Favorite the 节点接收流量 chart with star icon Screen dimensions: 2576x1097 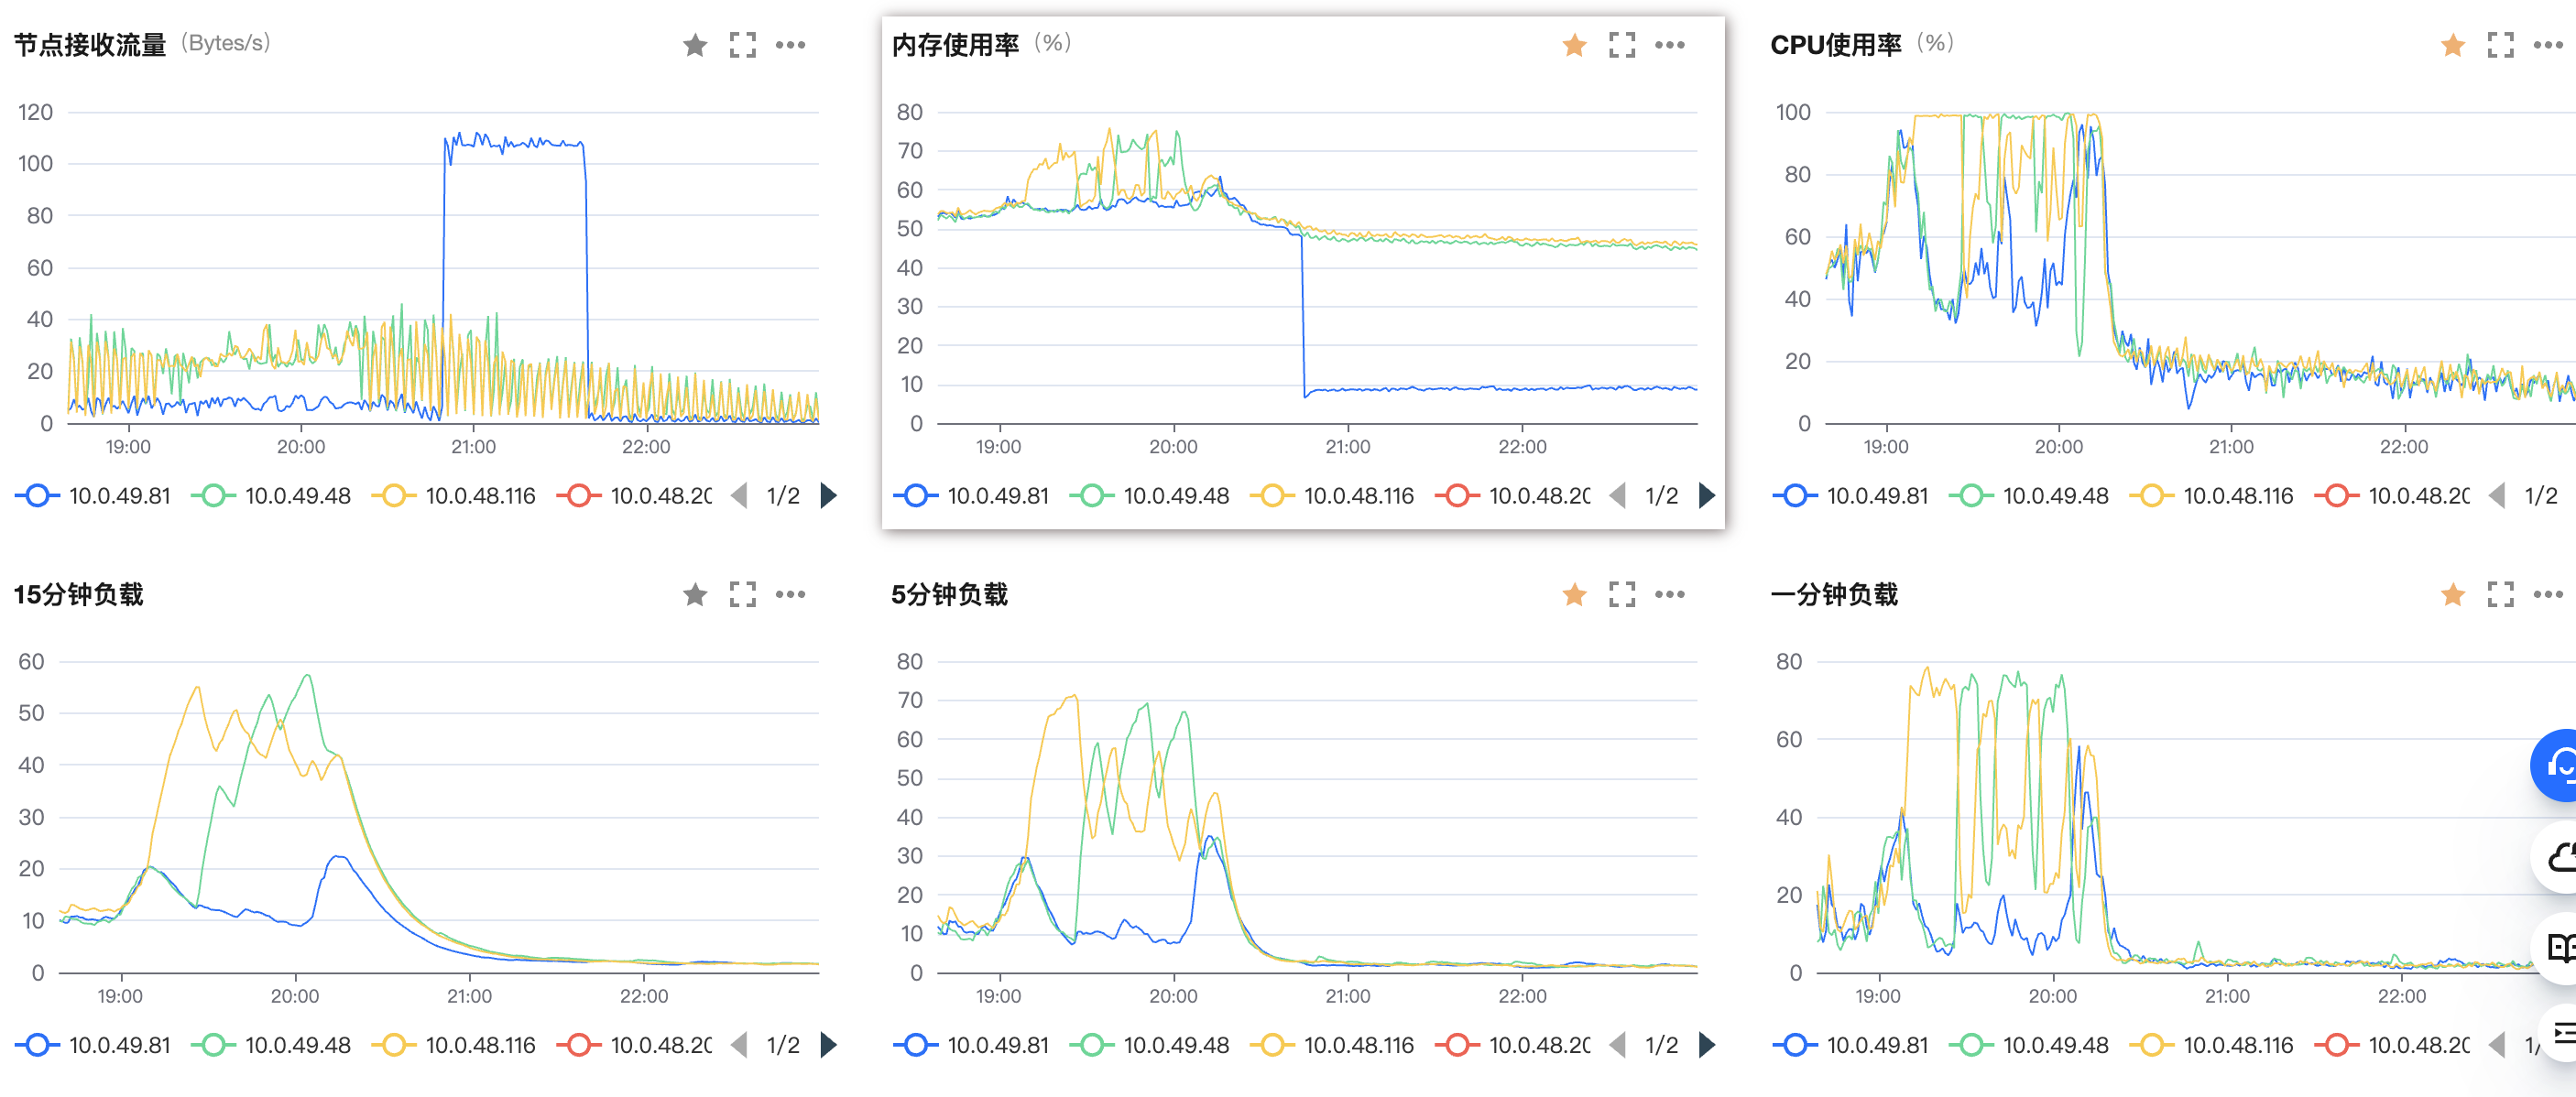[695, 45]
